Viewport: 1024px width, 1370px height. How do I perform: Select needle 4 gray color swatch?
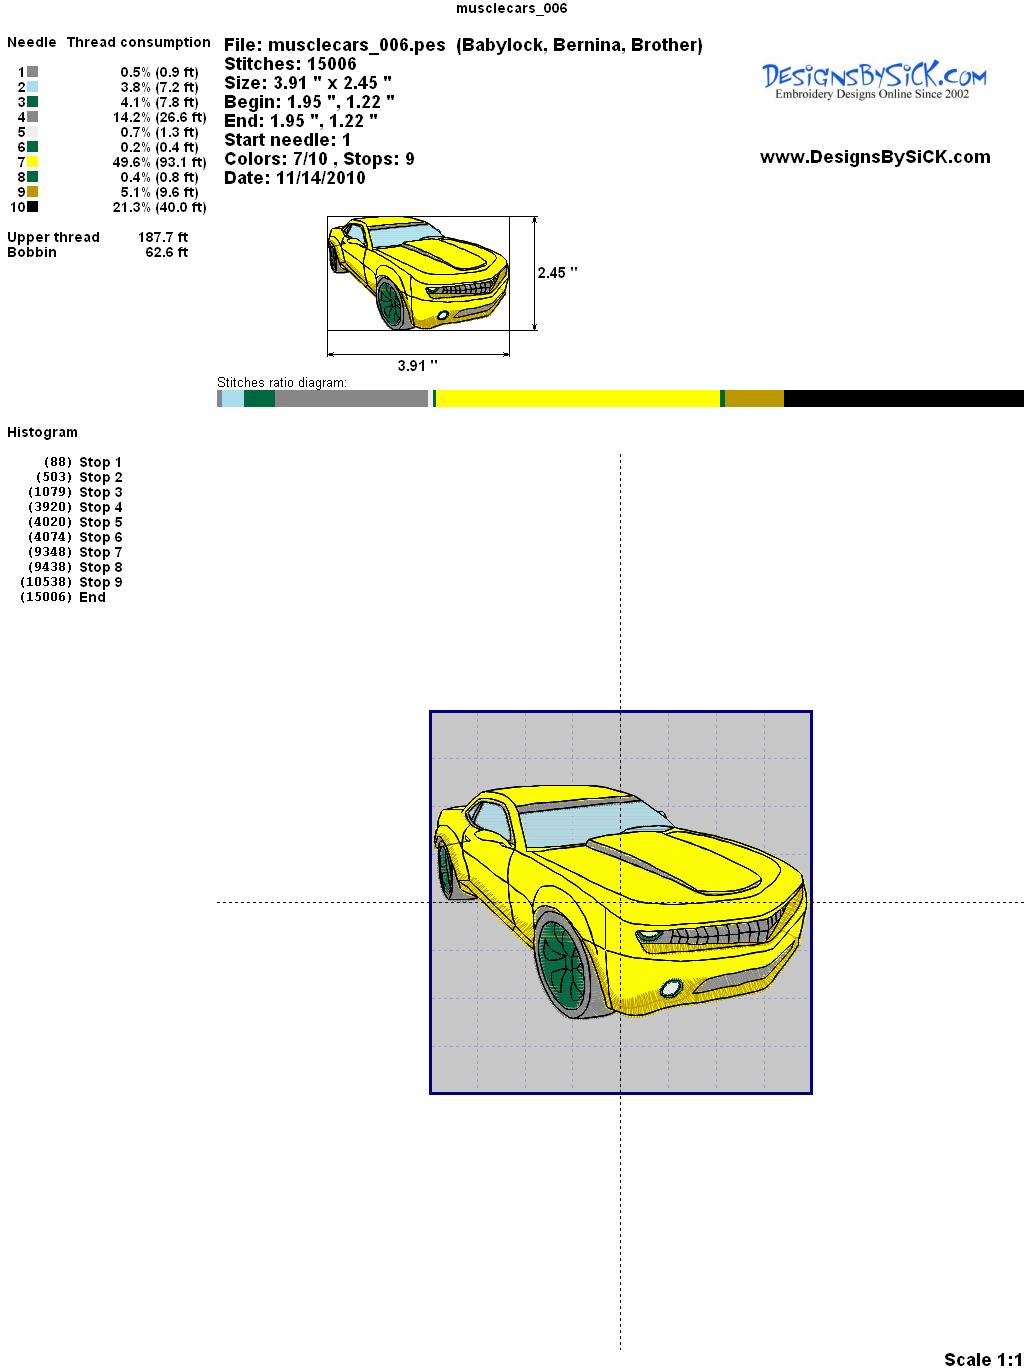click(x=33, y=117)
